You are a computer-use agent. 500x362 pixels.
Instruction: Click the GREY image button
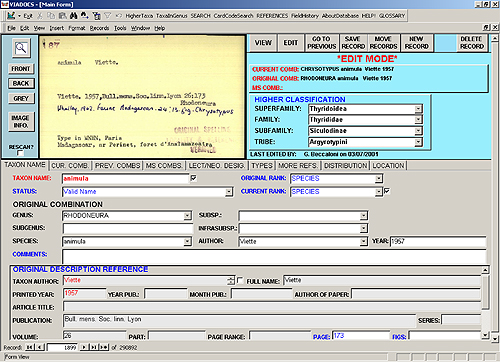coord(21,98)
